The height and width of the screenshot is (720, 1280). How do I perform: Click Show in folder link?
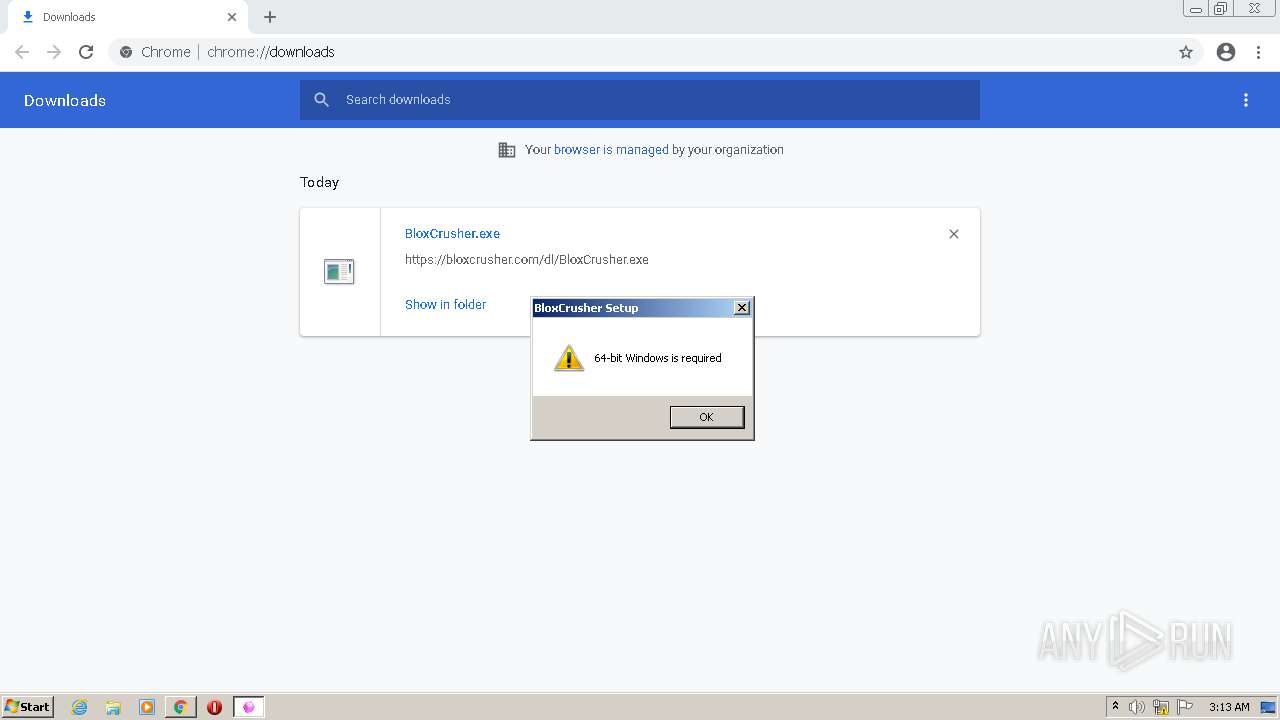[x=445, y=304]
